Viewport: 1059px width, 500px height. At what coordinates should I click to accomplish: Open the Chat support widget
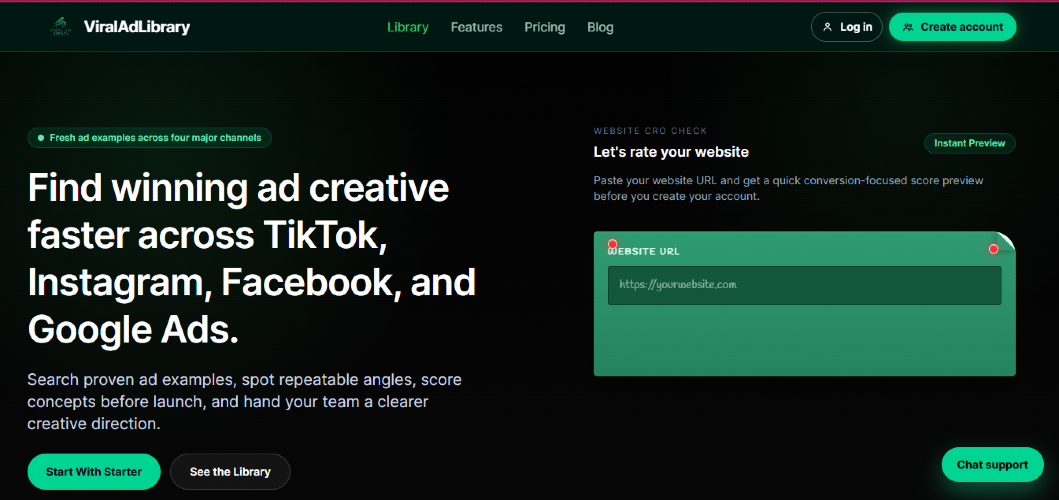992,465
